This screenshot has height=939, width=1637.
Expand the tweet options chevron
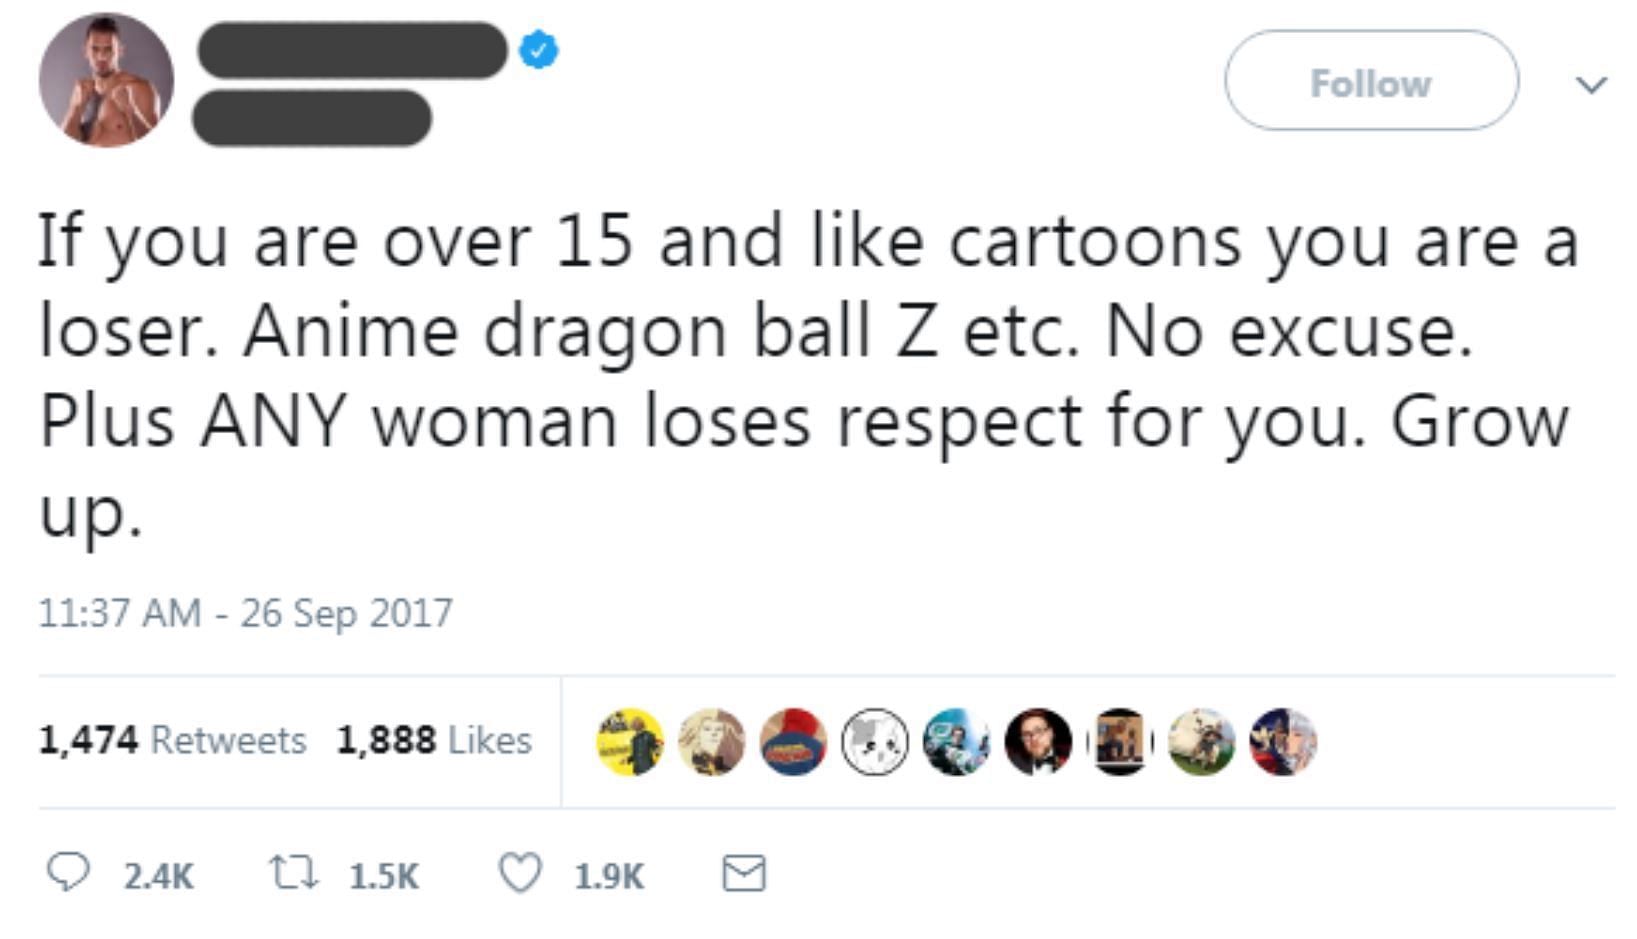[1591, 84]
